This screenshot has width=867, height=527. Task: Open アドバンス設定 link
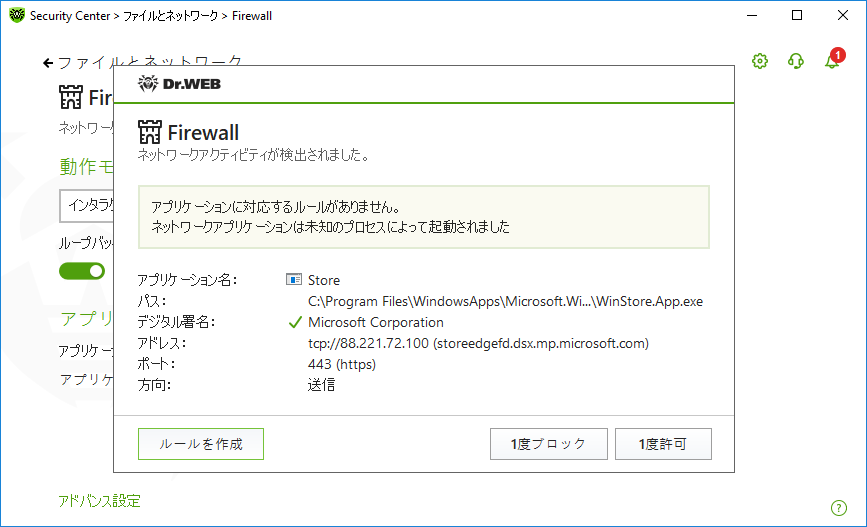point(100,501)
